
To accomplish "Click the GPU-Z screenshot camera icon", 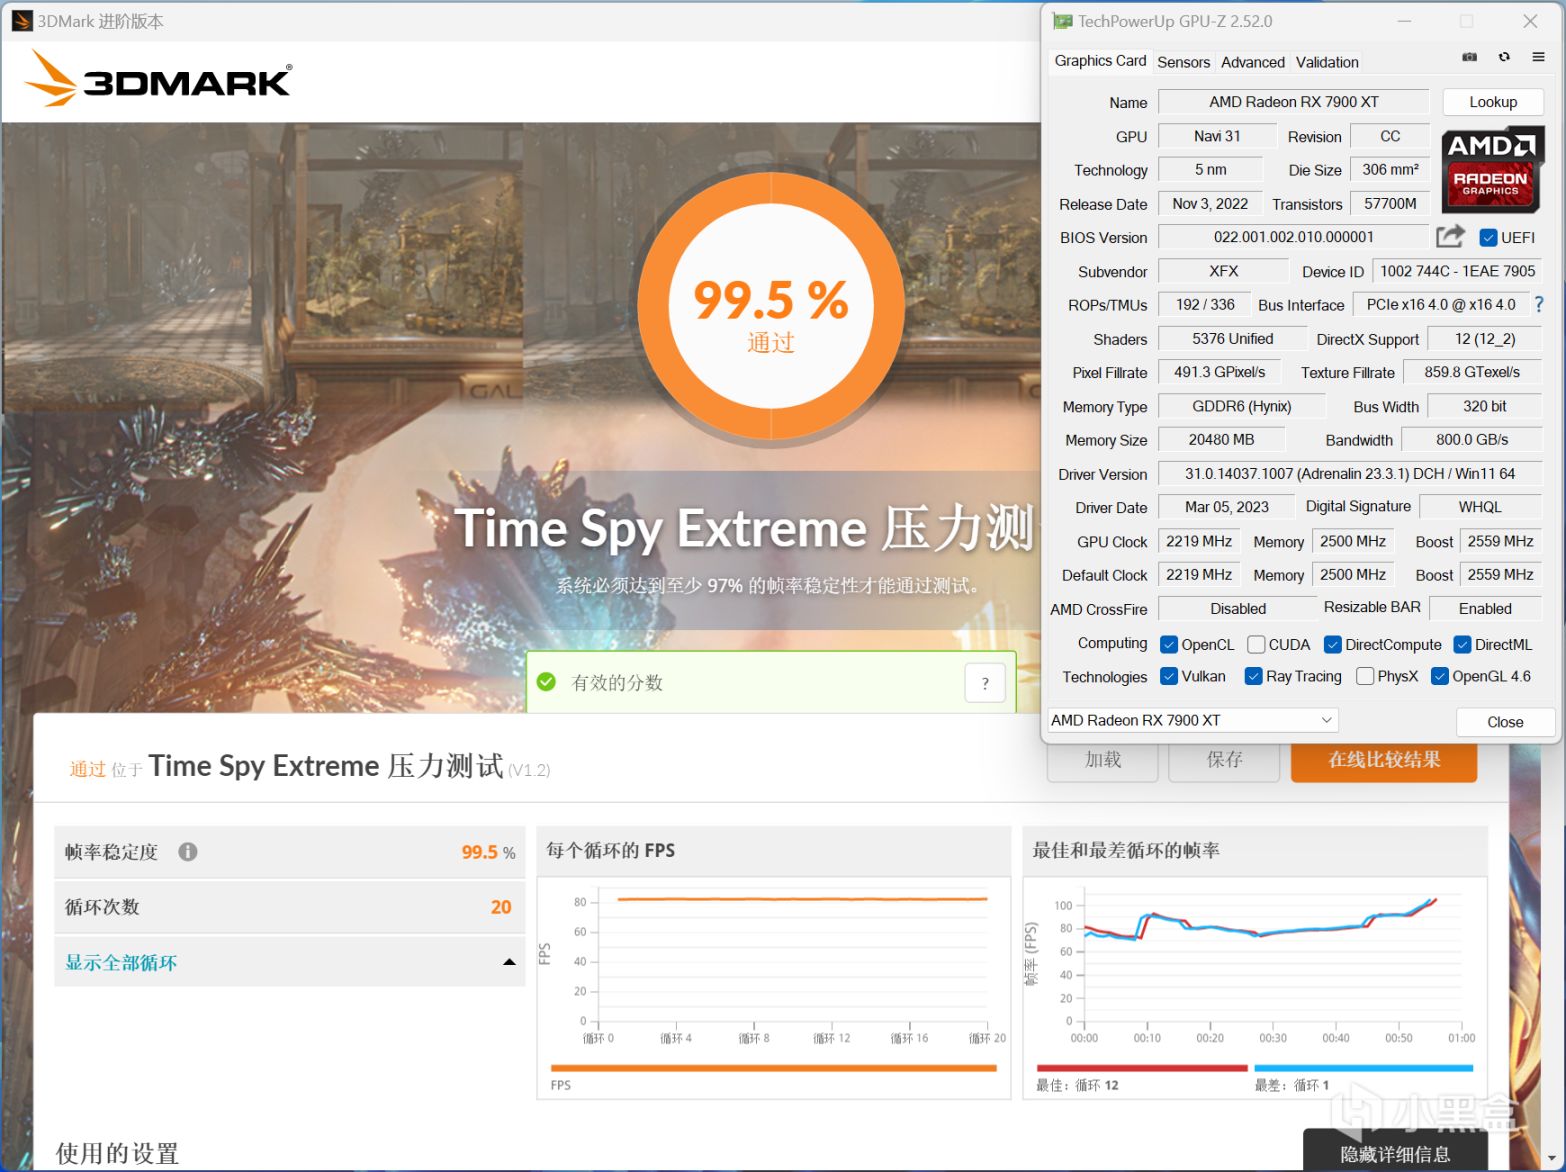I will [1469, 58].
